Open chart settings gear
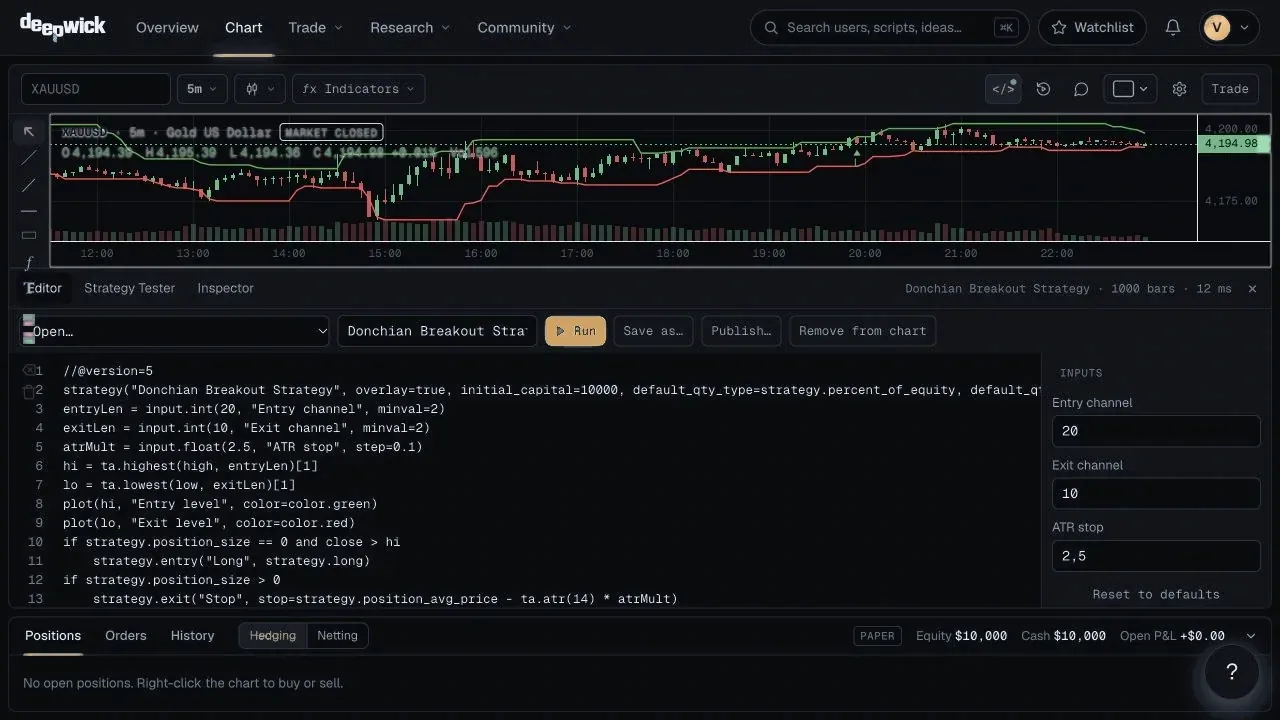 pos(1179,89)
